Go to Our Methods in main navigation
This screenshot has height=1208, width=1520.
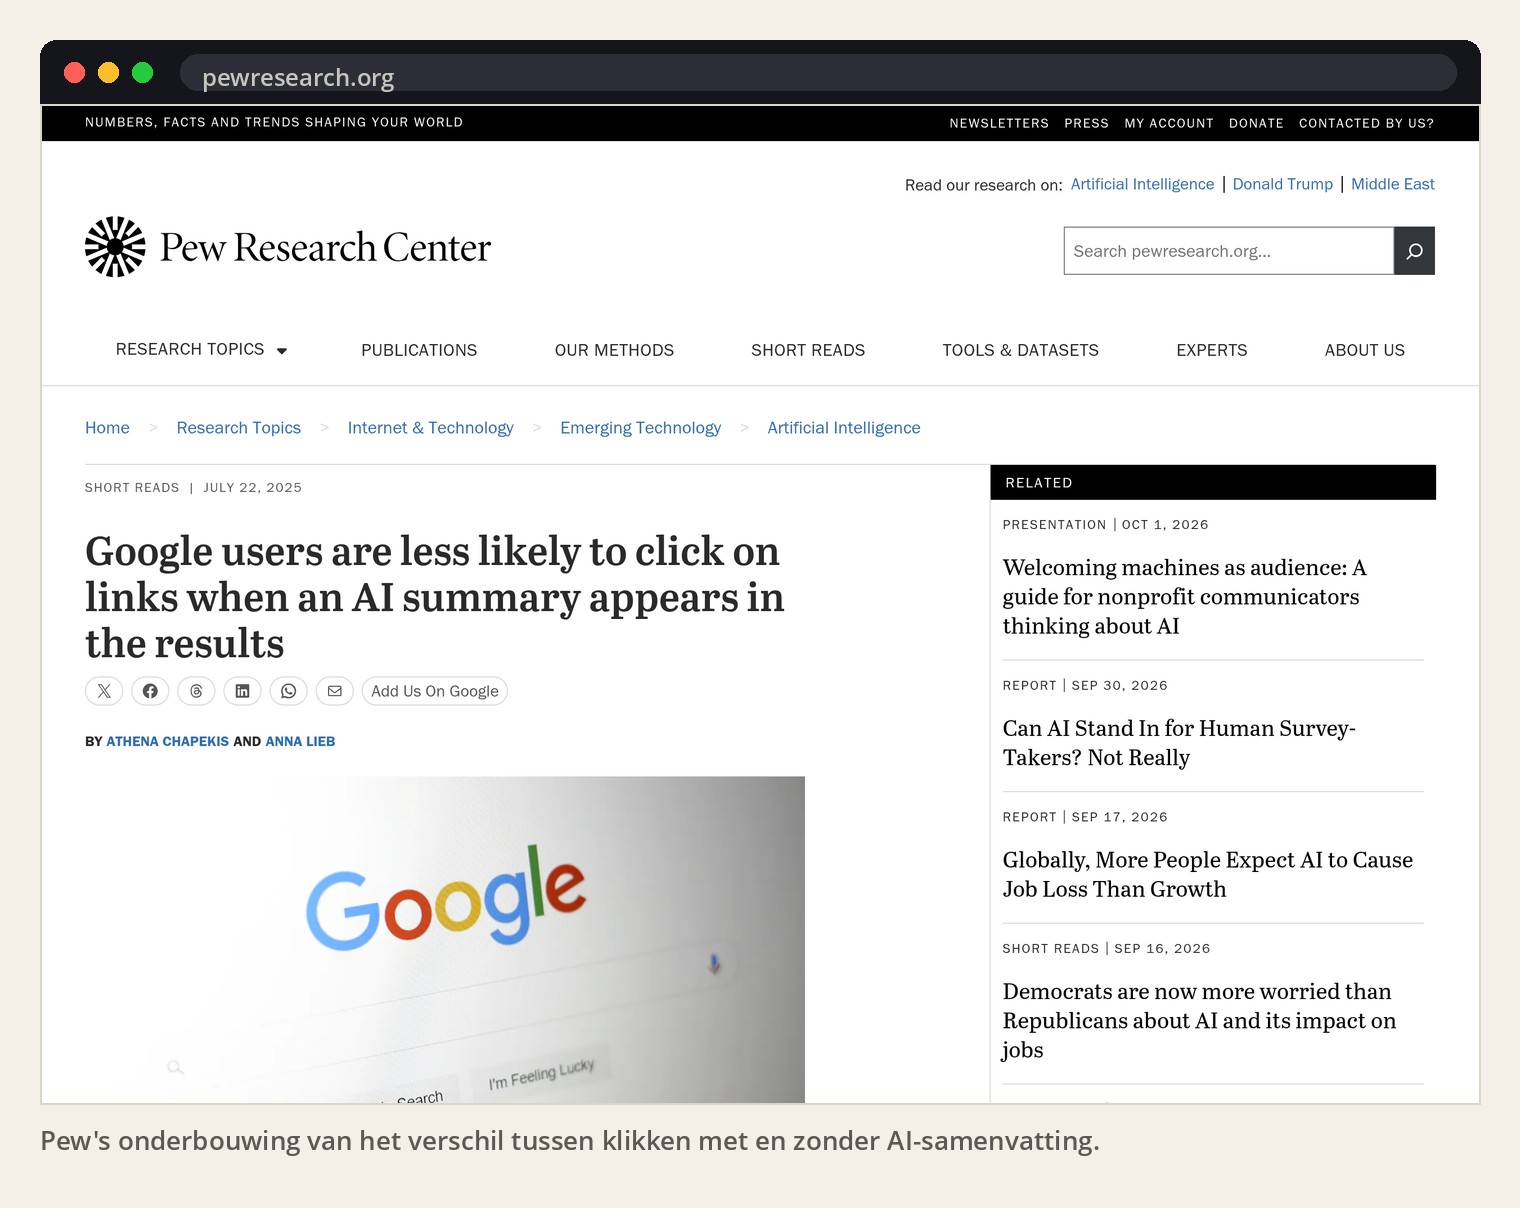(614, 350)
